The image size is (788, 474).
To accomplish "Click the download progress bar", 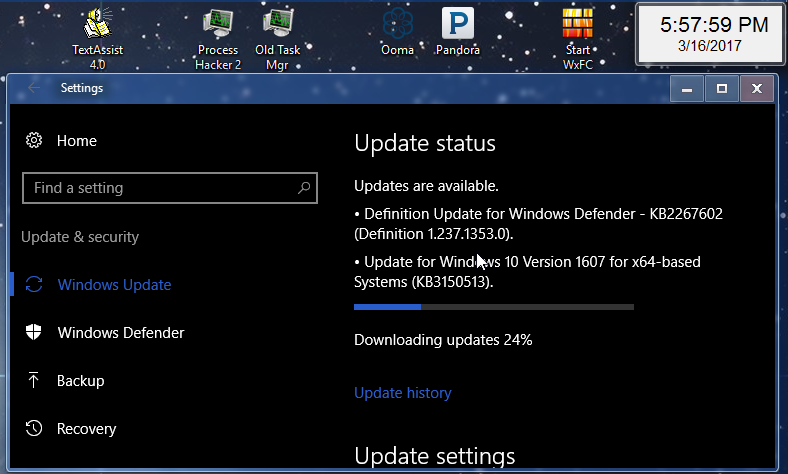I will click(x=494, y=307).
